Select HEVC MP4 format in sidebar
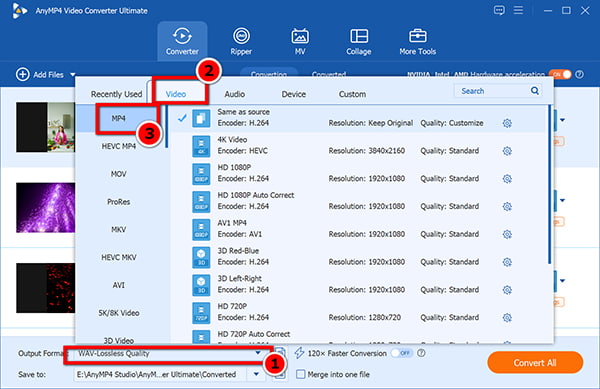The height and width of the screenshot is (389, 600). click(x=119, y=146)
